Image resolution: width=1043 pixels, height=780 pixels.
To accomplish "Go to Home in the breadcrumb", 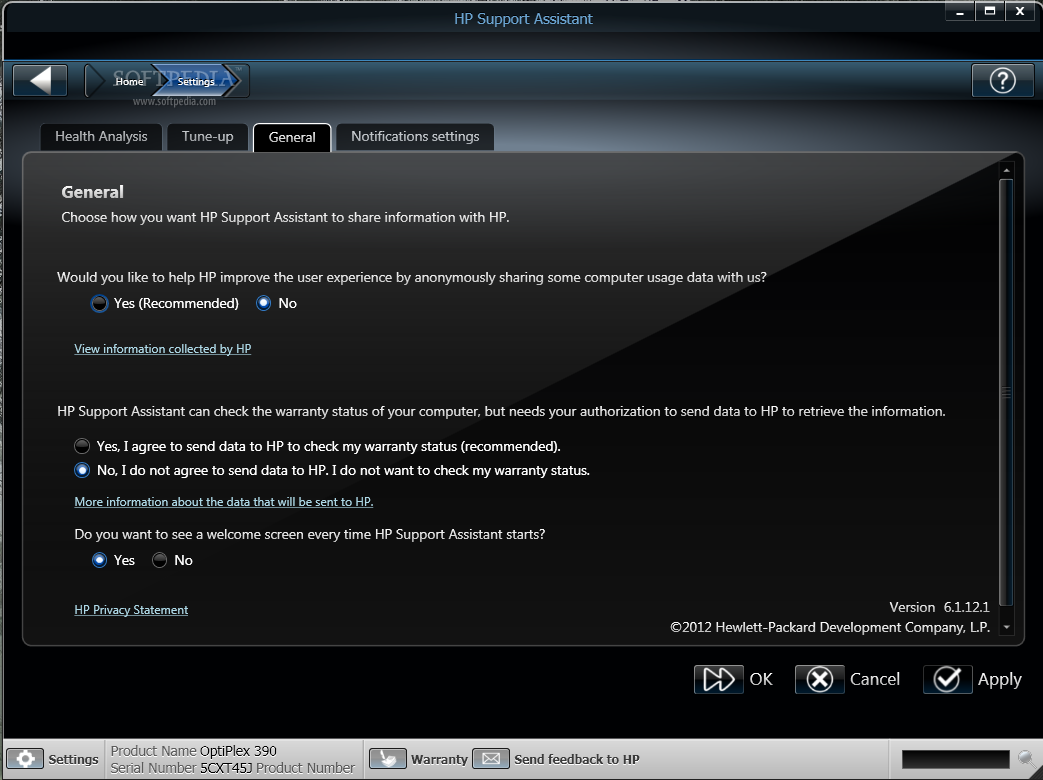I will pos(129,81).
